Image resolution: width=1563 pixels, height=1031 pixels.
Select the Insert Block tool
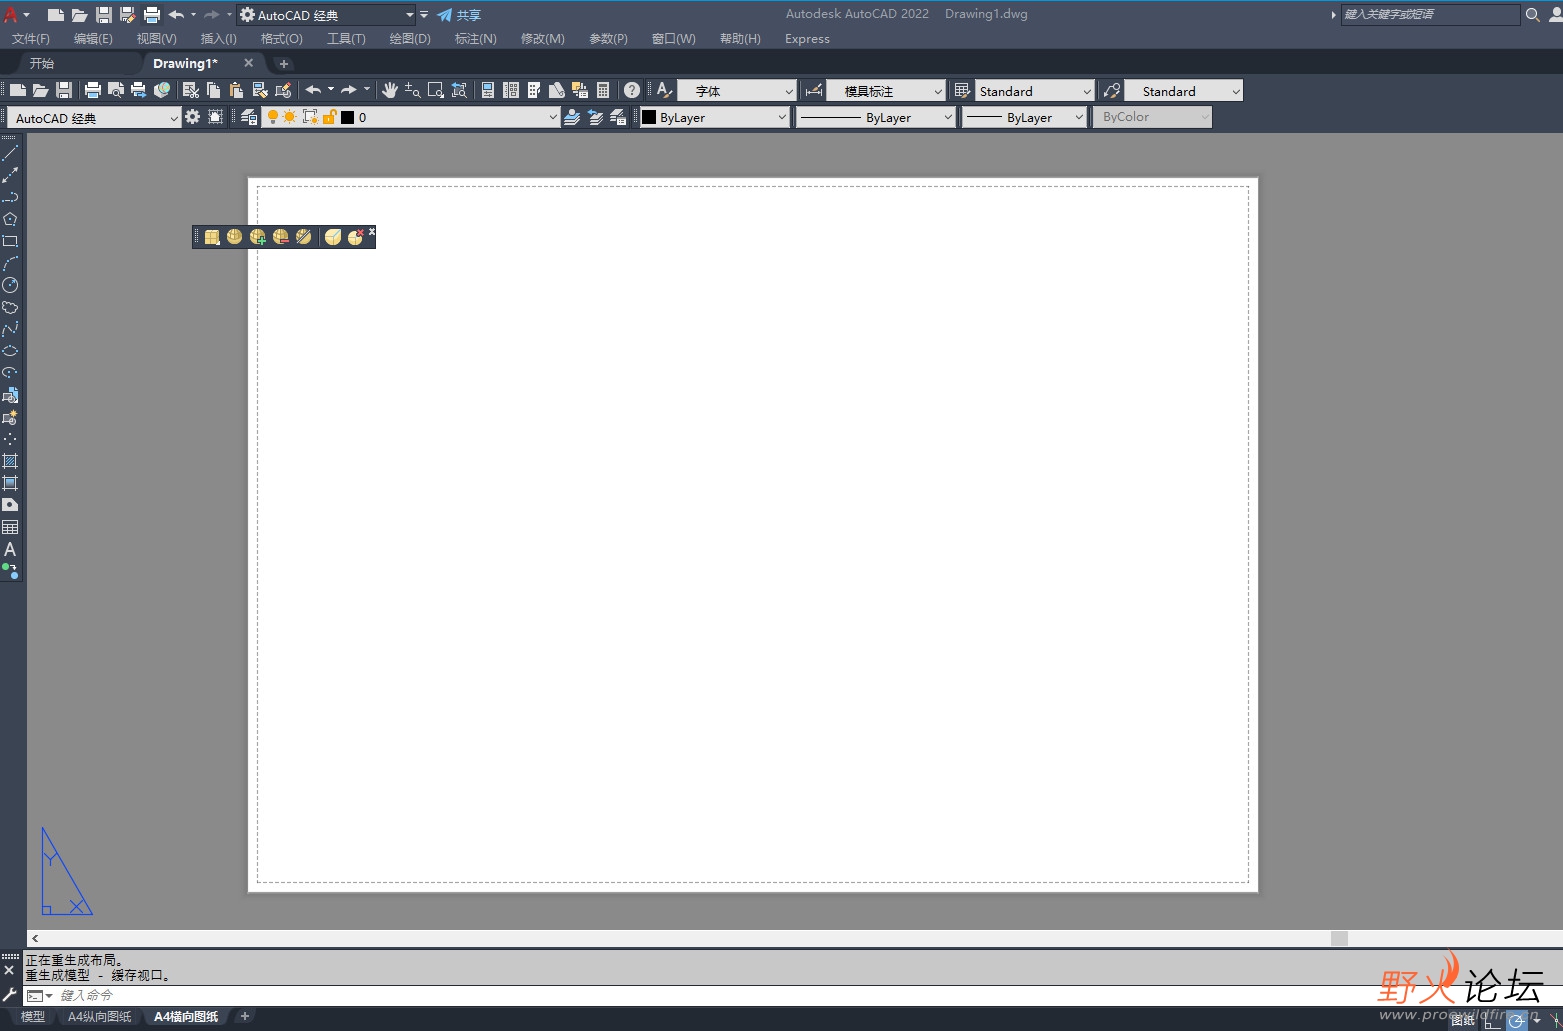click(x=10, y=395)
